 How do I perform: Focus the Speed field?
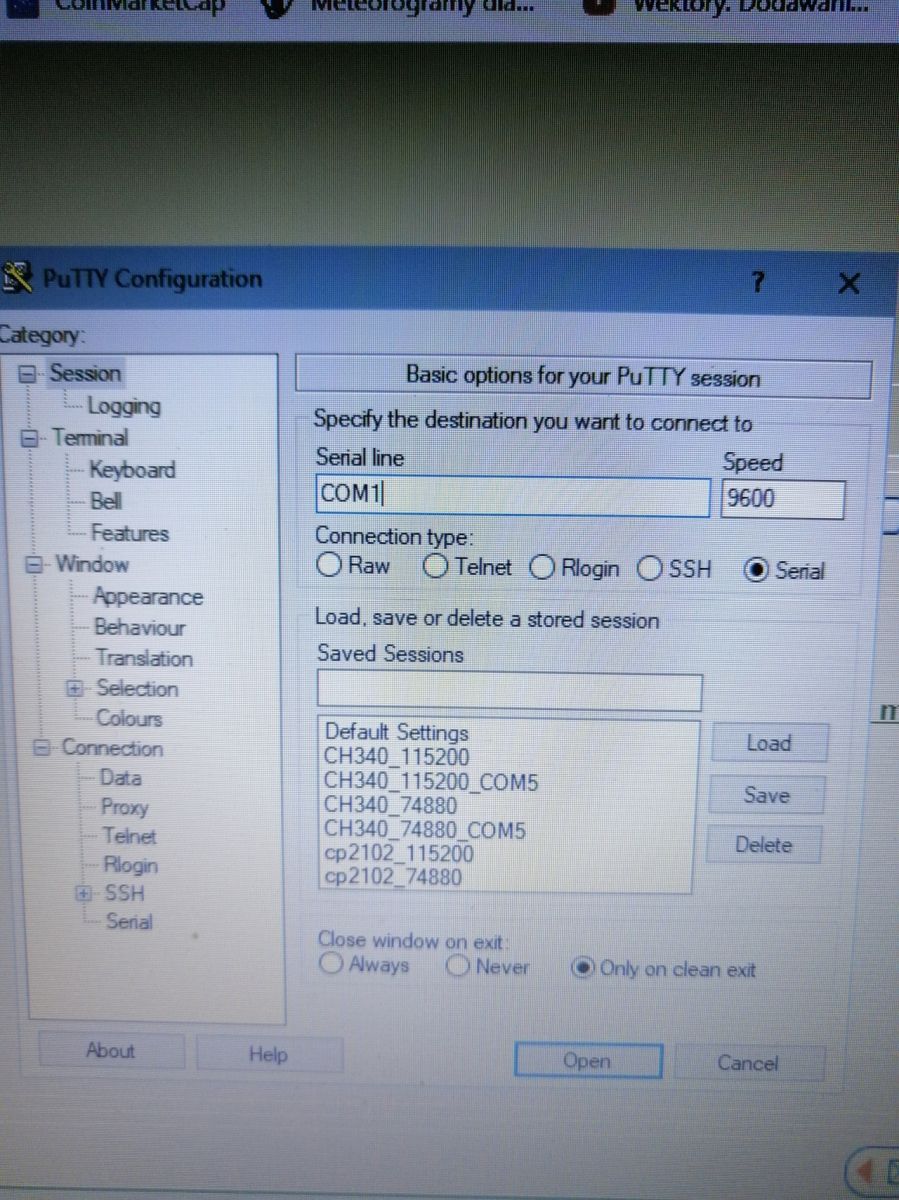coord(782,498)
